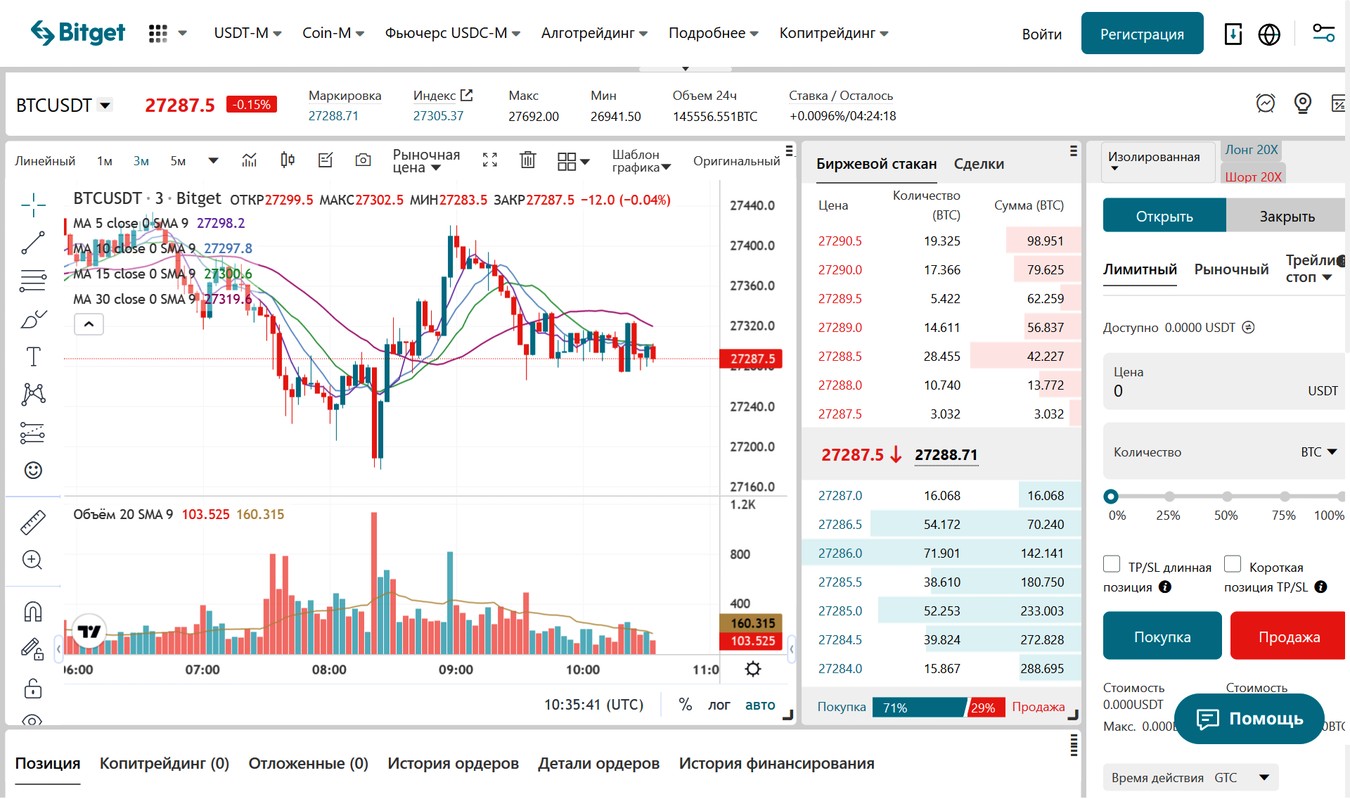Open chart settings gear icon
The height and width of the screenshot is (799, 1350).
753,669
